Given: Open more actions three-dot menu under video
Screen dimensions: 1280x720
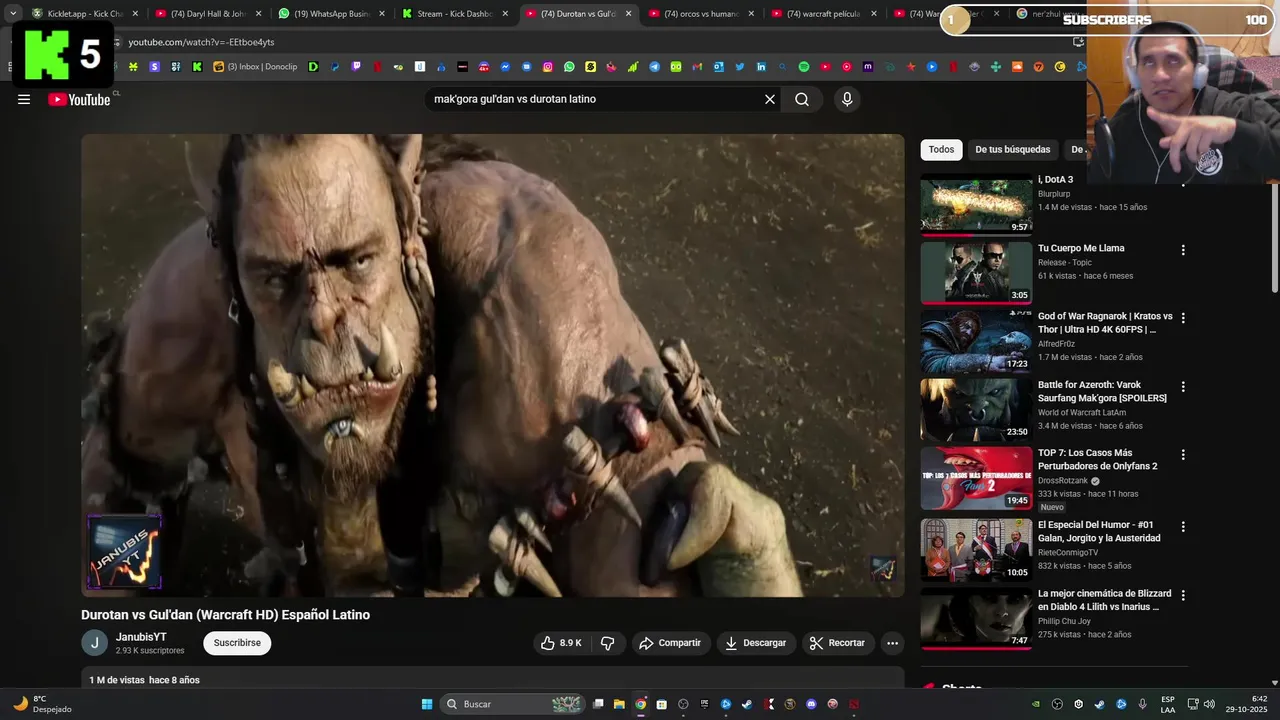Looking at the screenshot, I should (893, 643).
